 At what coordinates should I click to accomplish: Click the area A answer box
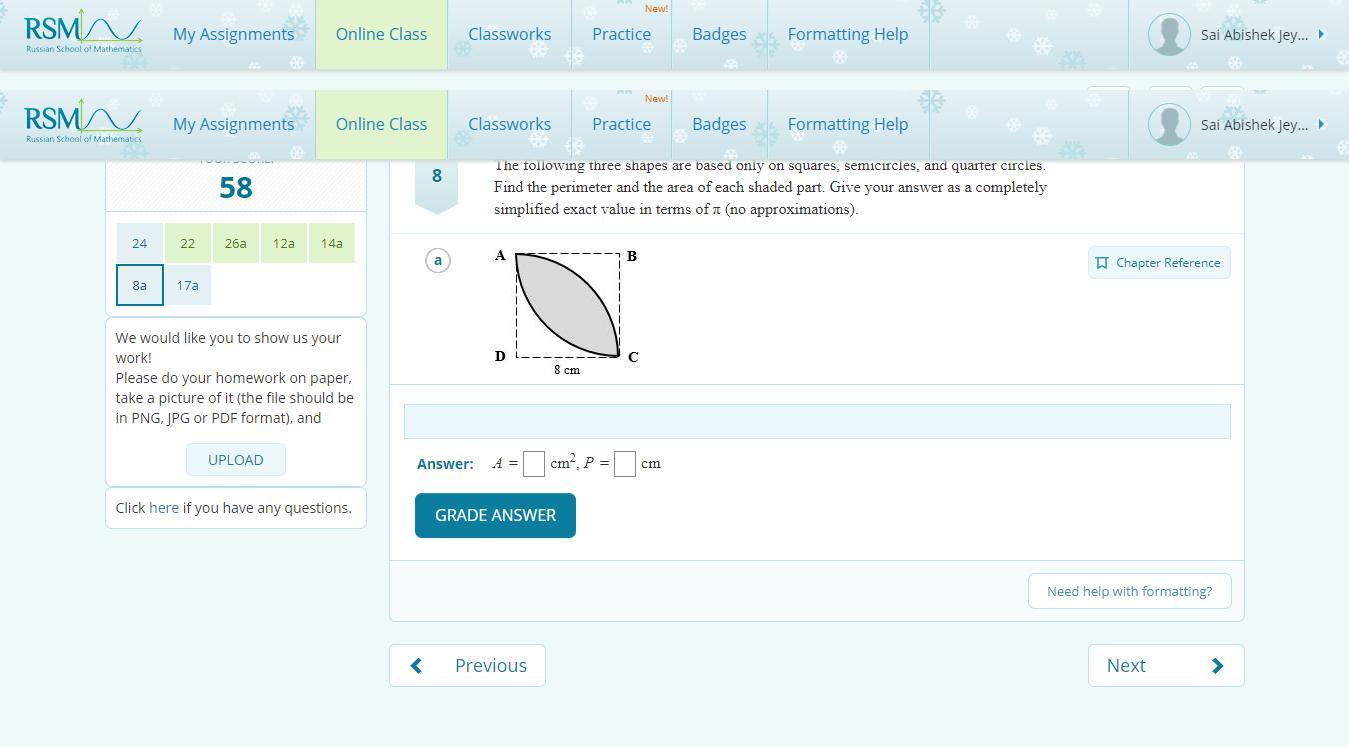pos(534,464)
